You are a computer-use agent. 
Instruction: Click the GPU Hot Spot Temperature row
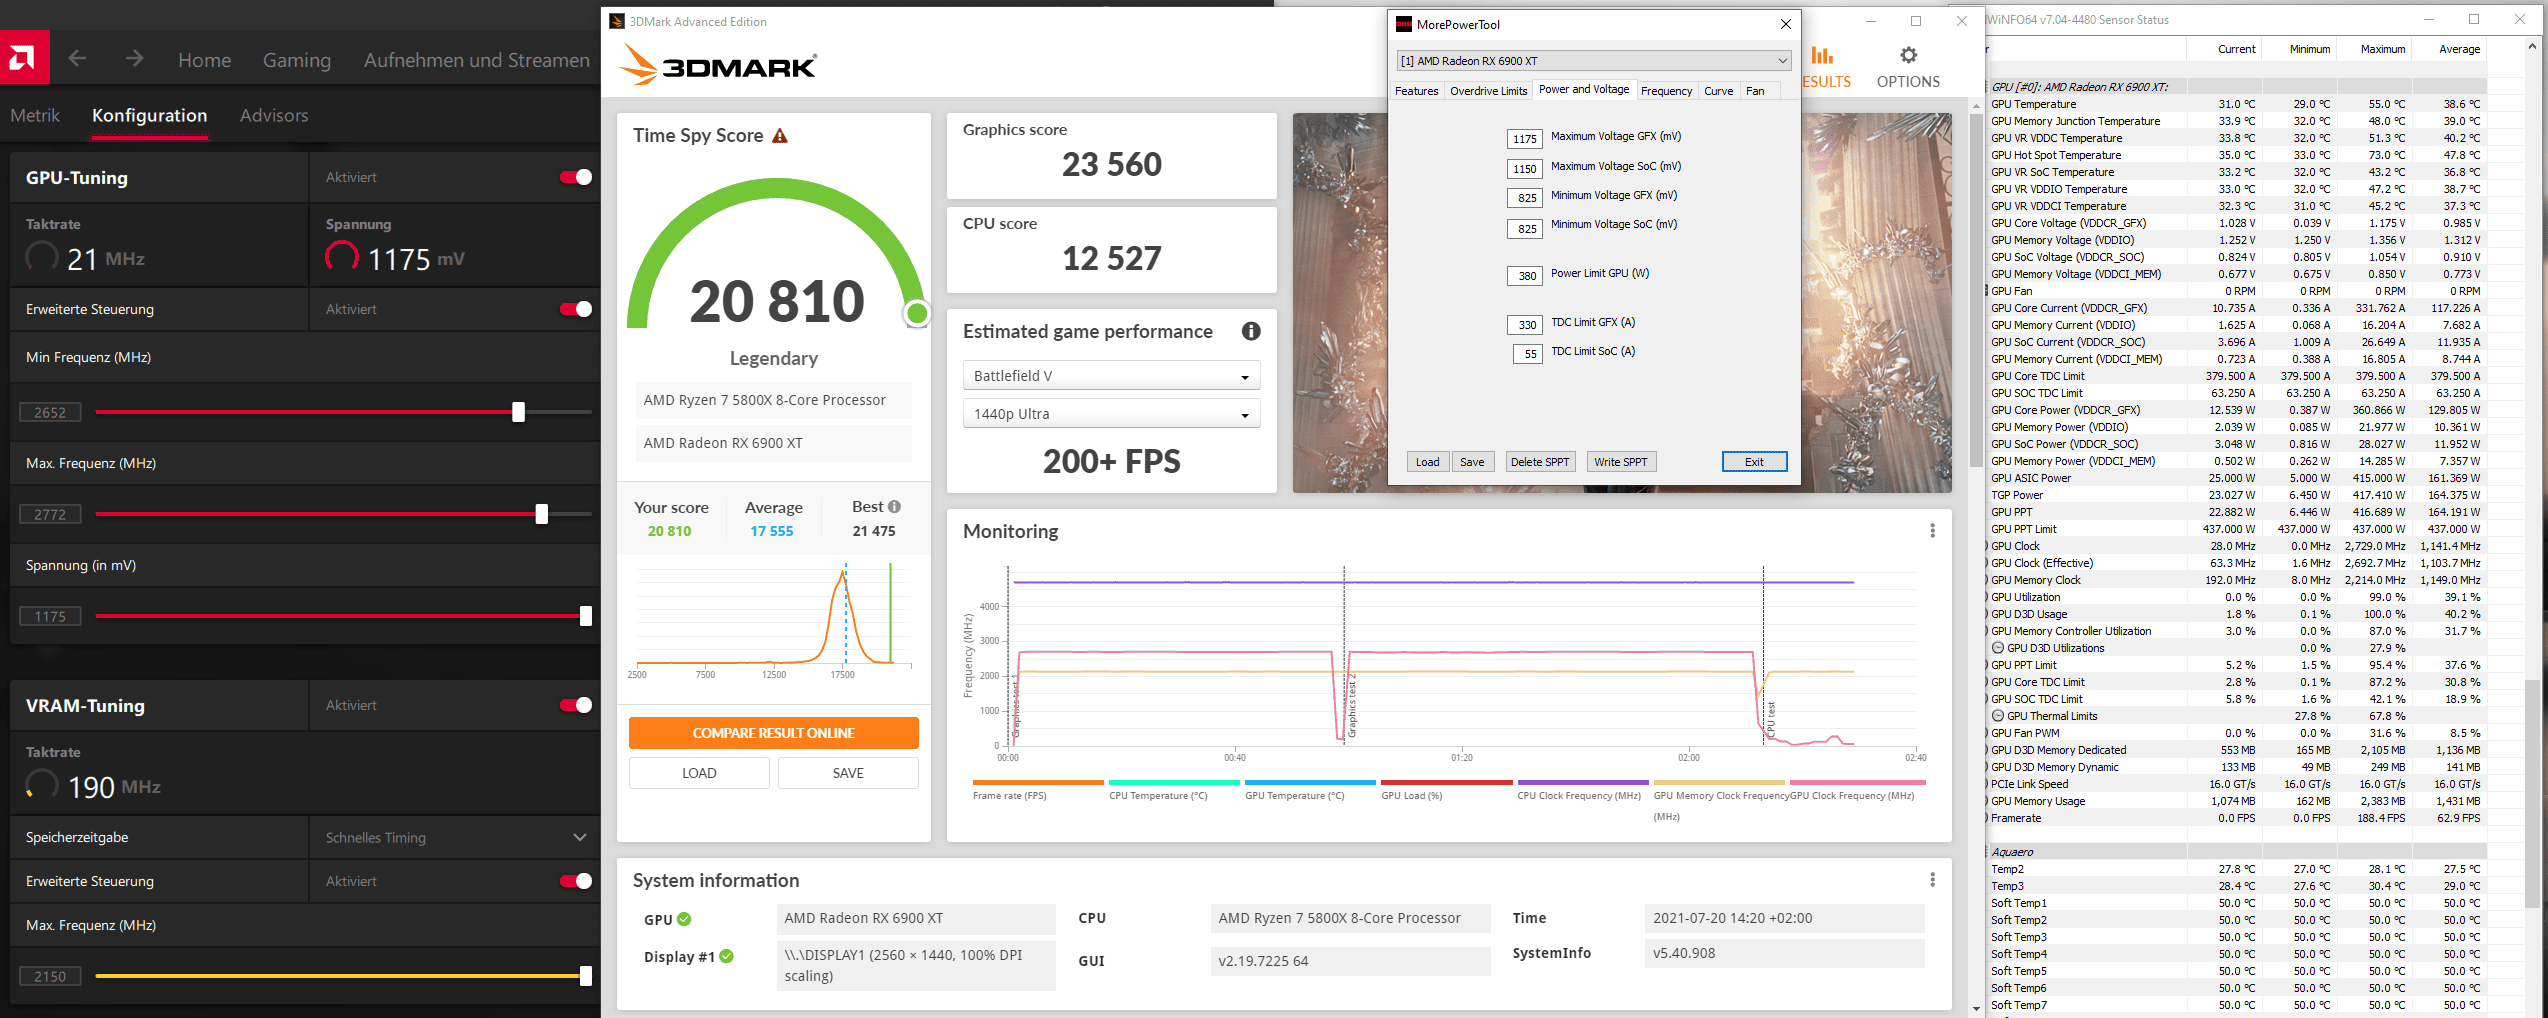[2235, 155]
